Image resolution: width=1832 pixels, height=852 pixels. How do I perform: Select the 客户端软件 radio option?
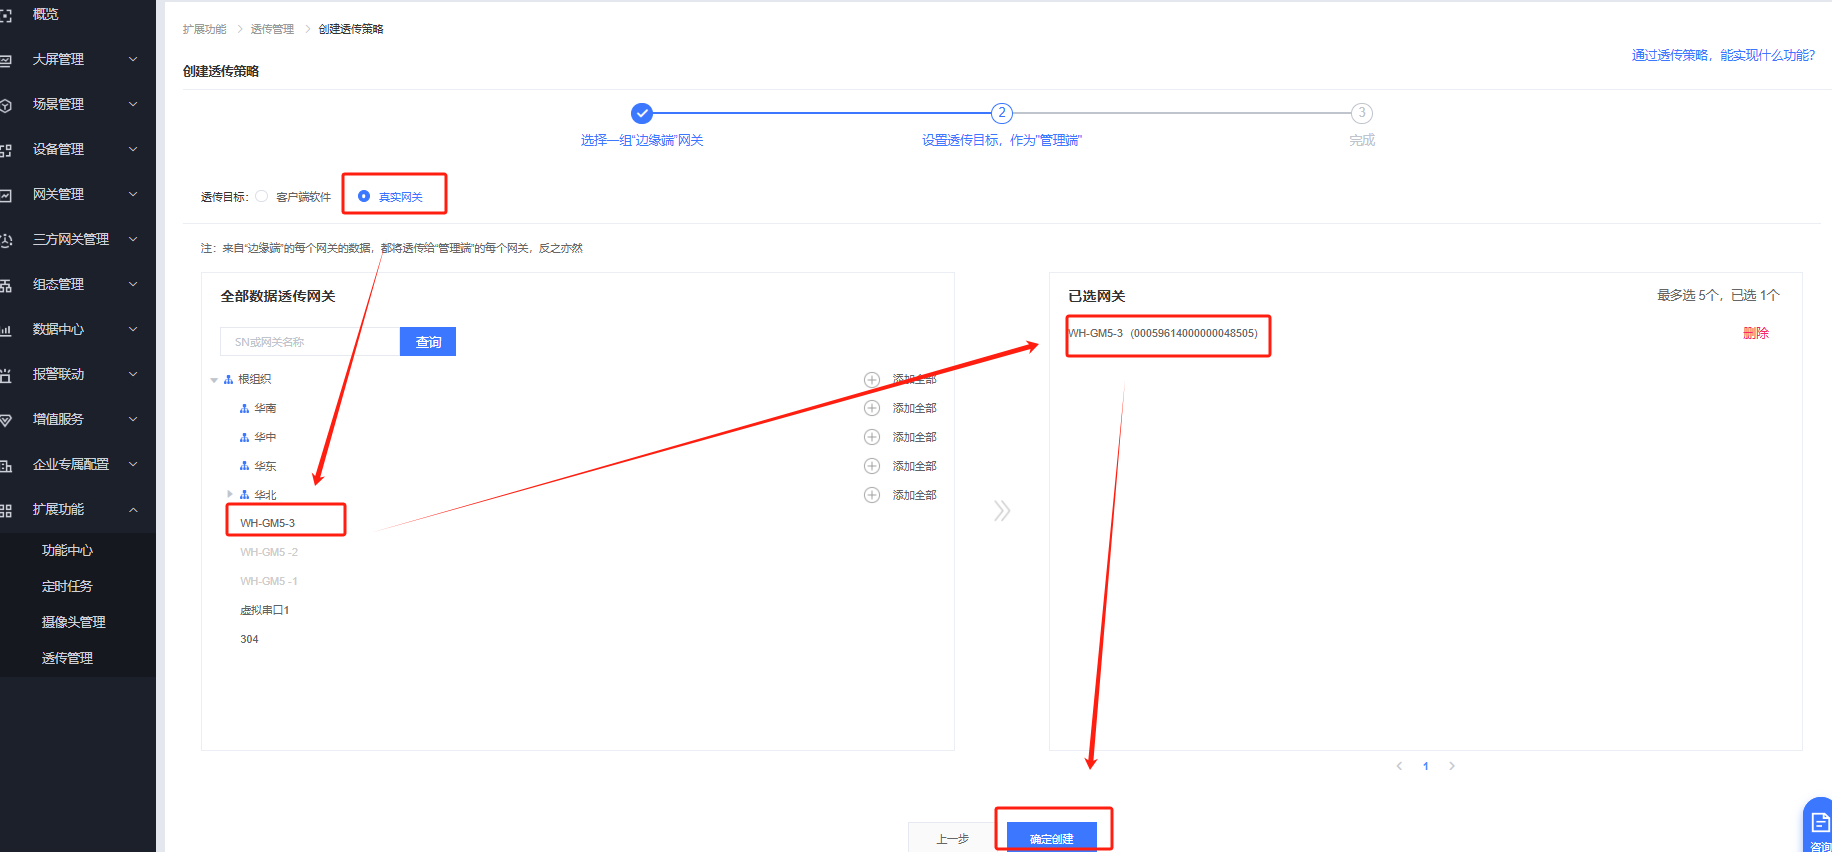click(x=262, y=196)
